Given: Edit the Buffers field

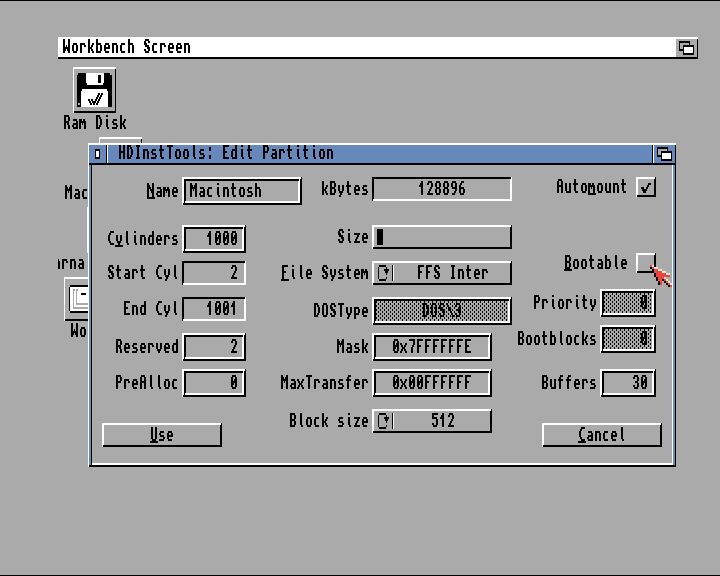Looking at the screenshot, I should [x=628, y=383].
